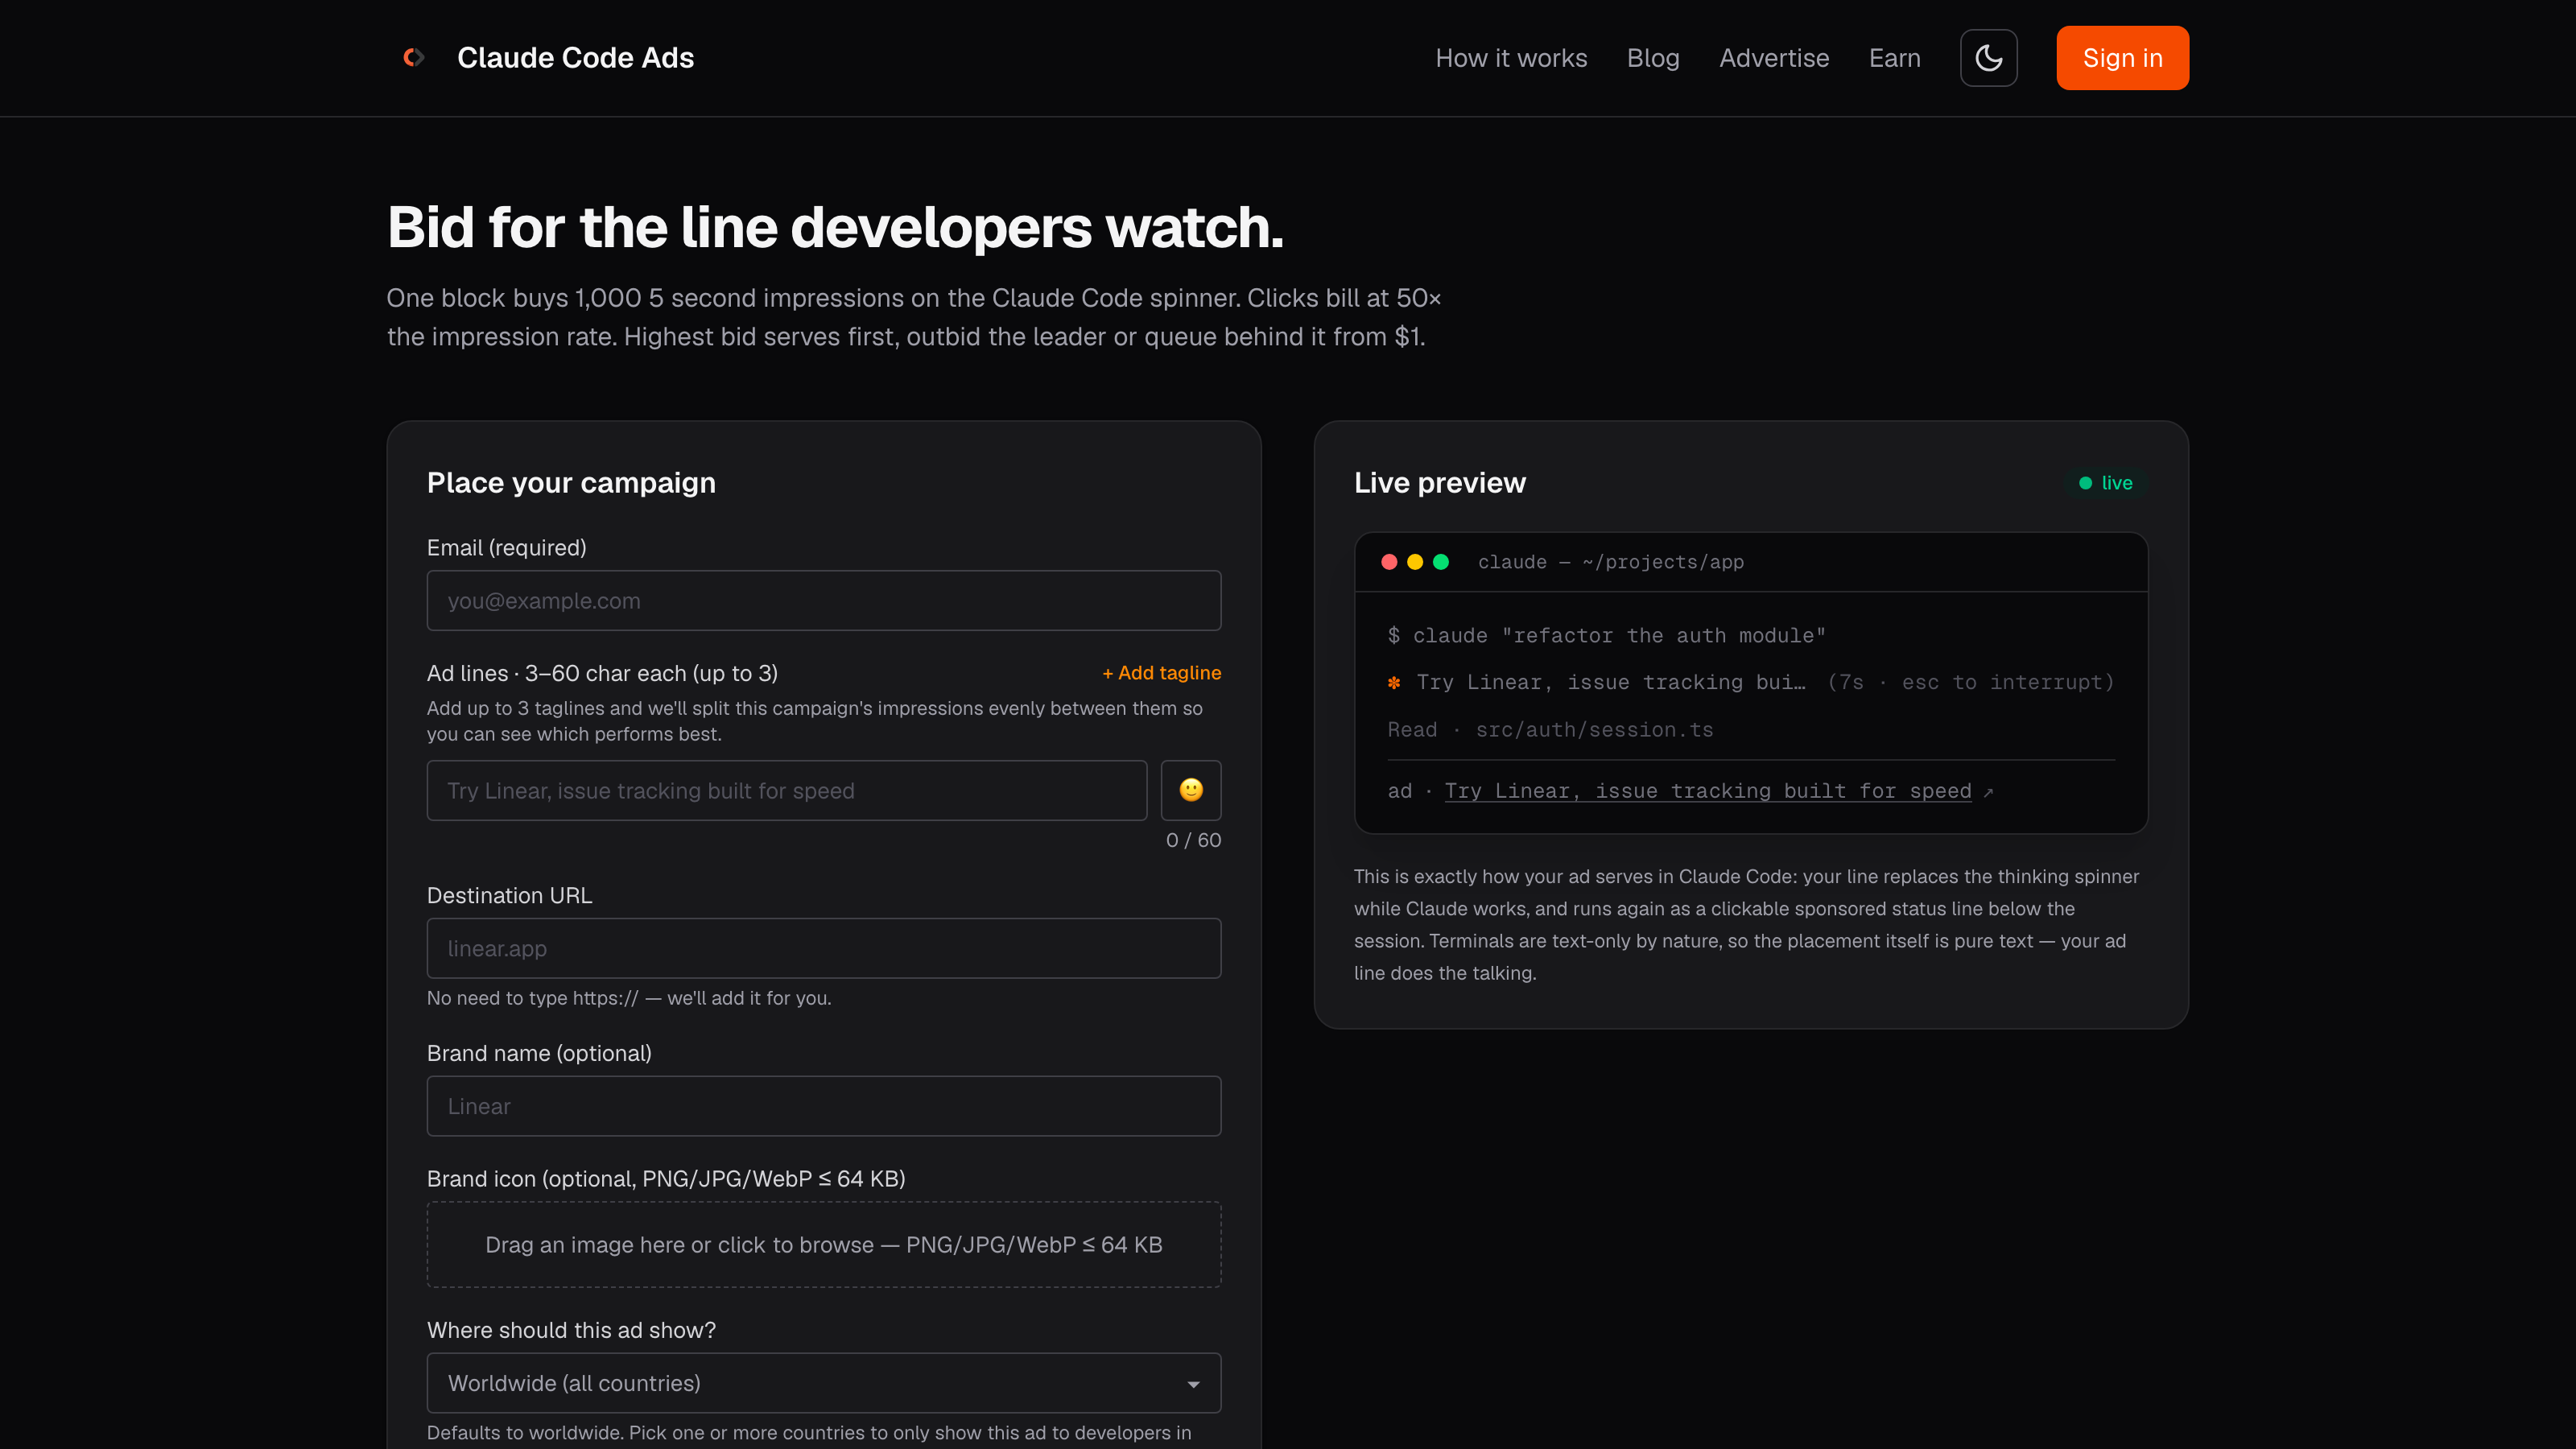This screenshot has height=1449, width=2576.
Task: Open the Worldwide (all countries) dropdown
Action: (x=824, y=1383)
